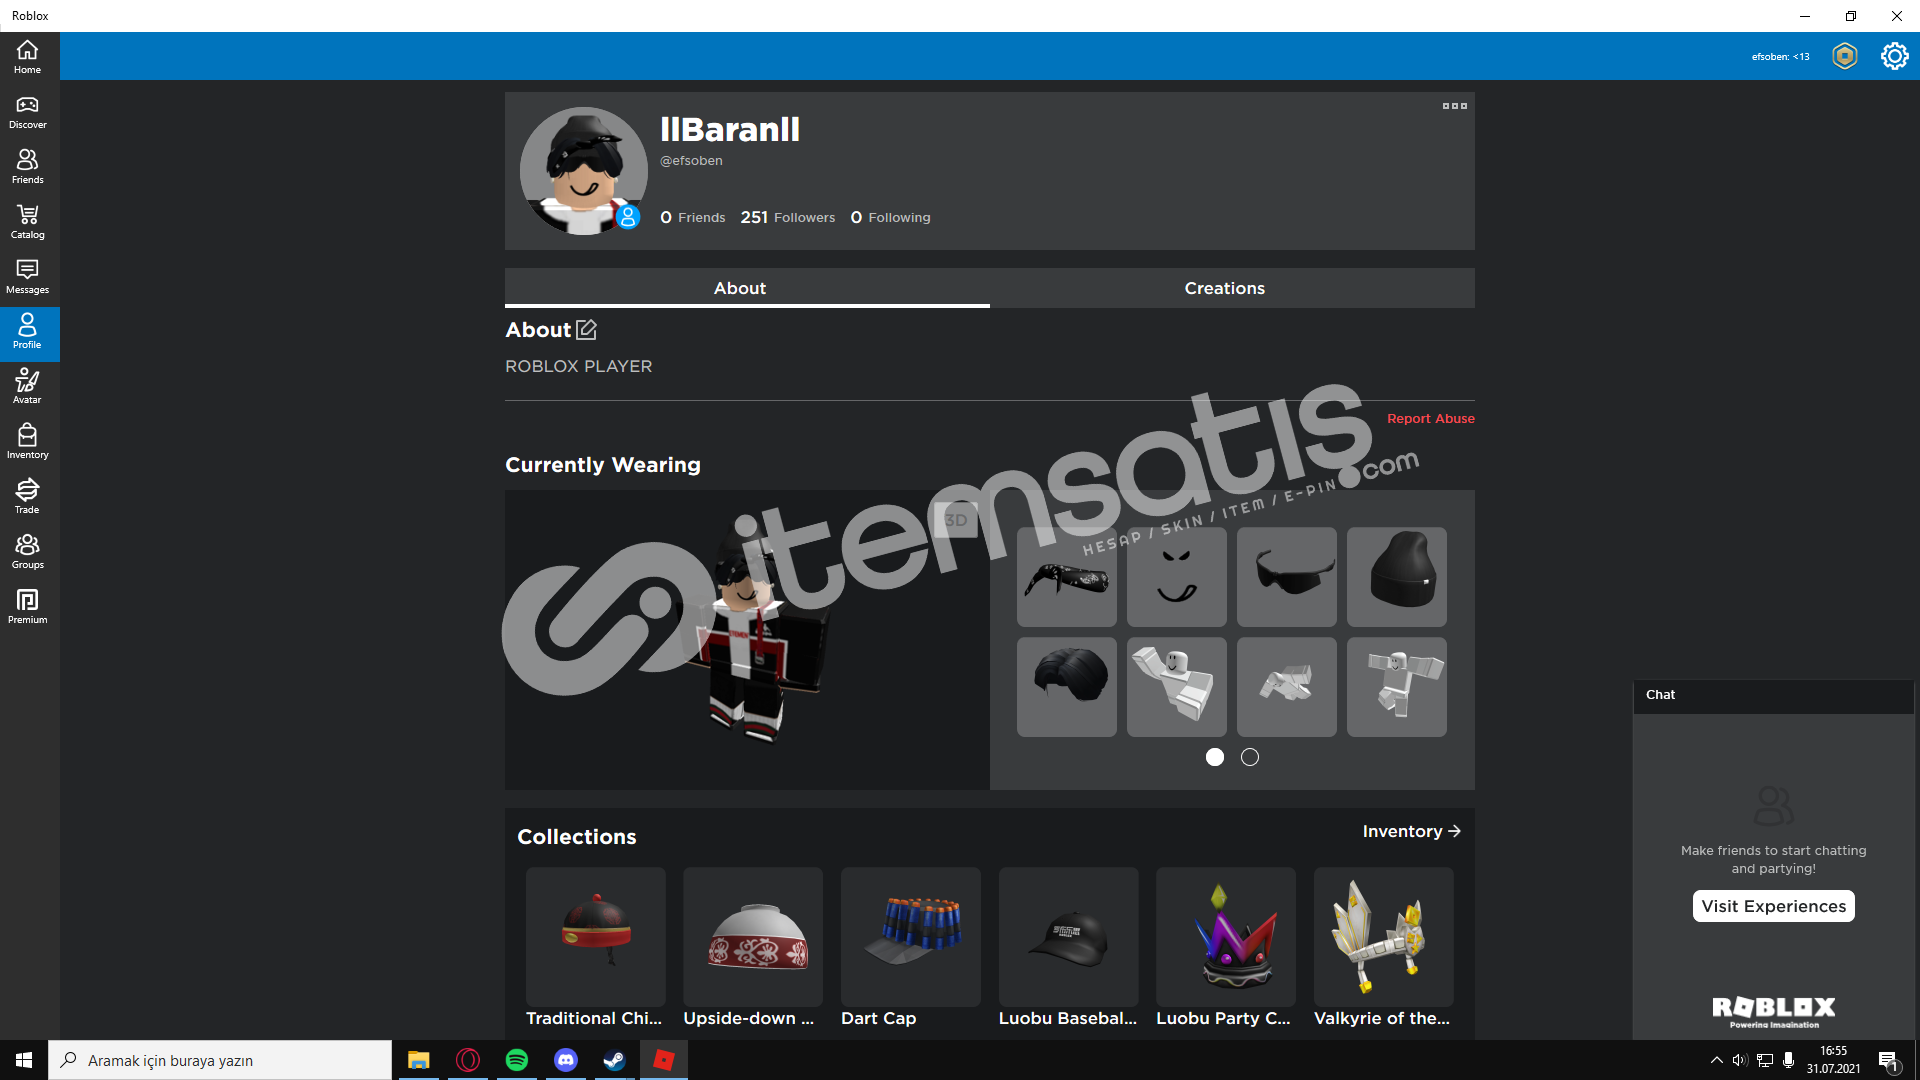Open the smiling face worn item
Image resolution: width=1920 pixels, height=1080 pixels.
1177,577
